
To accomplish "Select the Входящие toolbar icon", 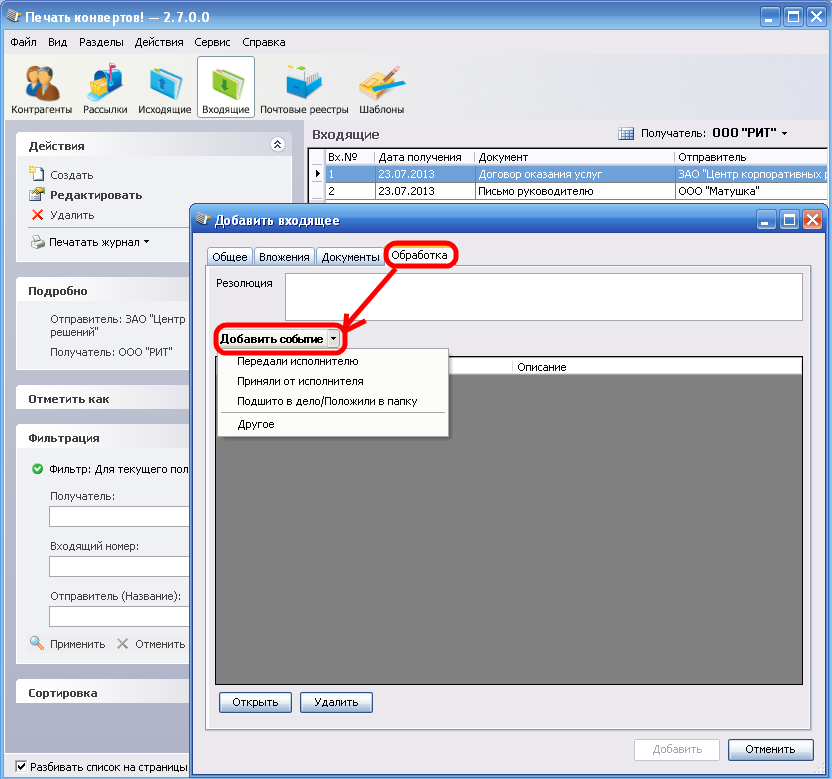I will click(x=225, y=88).
